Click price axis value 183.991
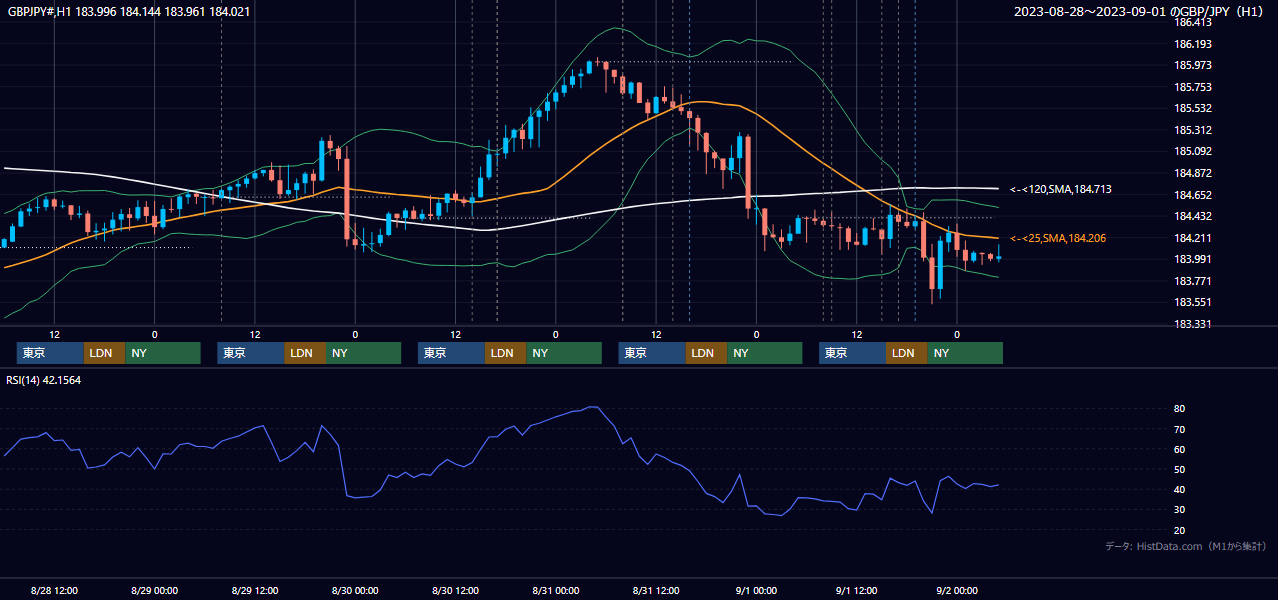 click(1193, 259)
